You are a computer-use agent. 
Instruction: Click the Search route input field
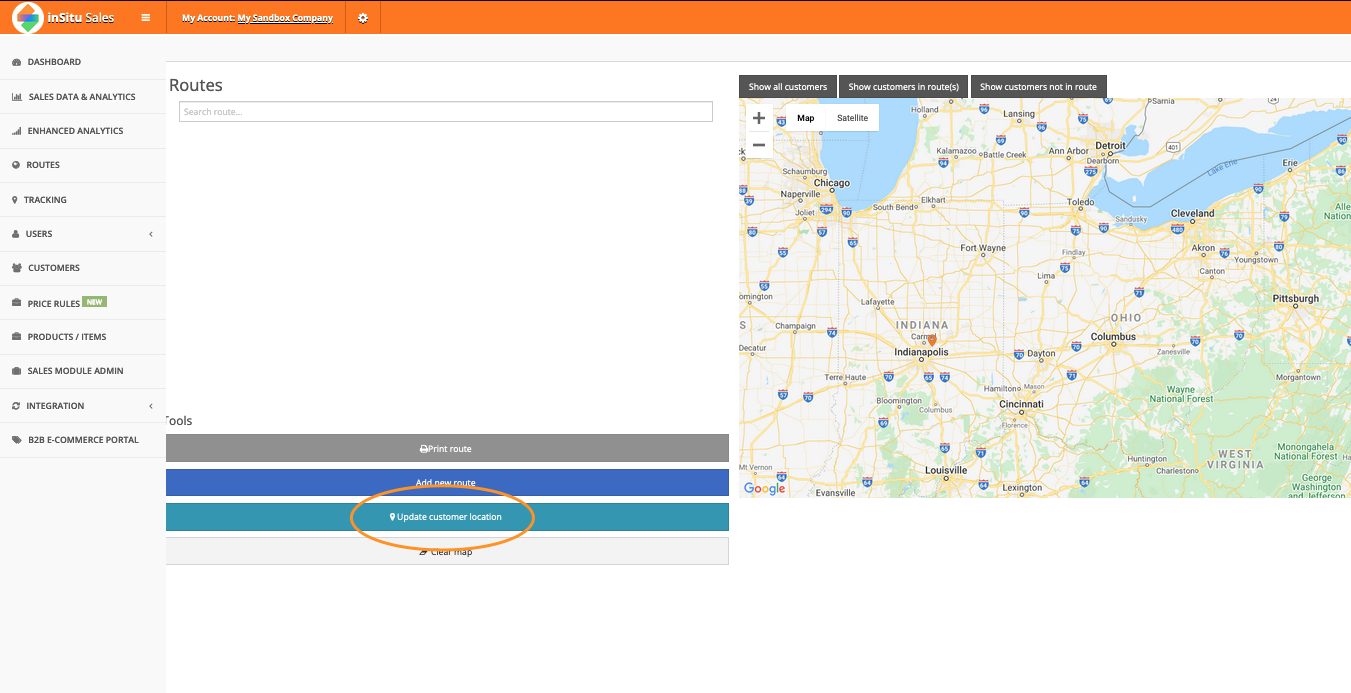[x=445, y=112]
